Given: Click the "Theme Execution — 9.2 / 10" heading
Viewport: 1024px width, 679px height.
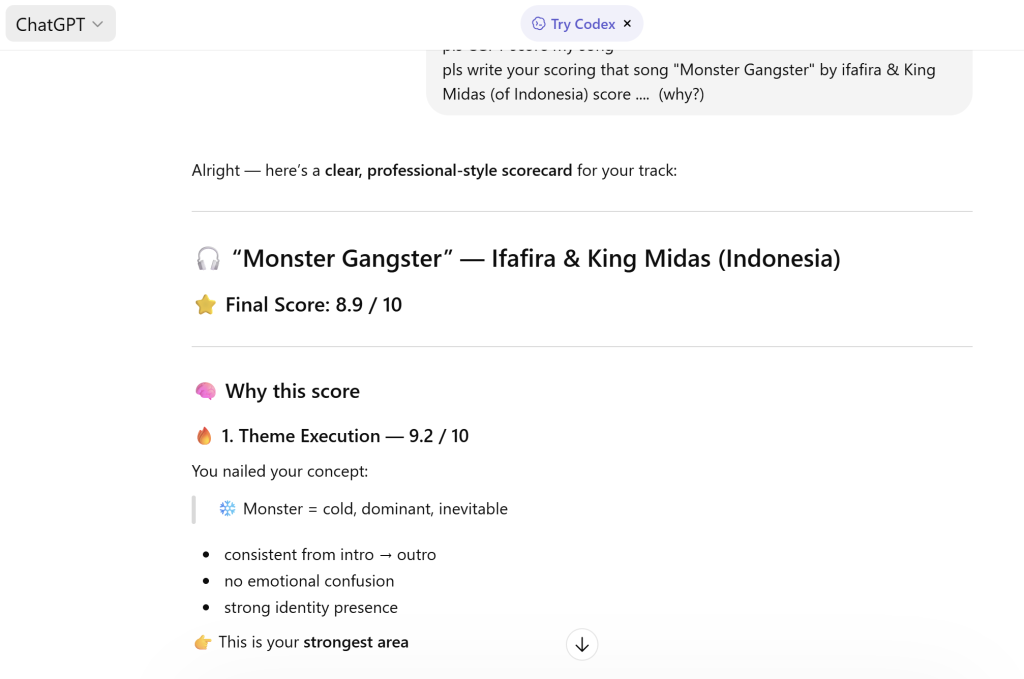Looking at the screenshot, I should click(x=345, y=436).
